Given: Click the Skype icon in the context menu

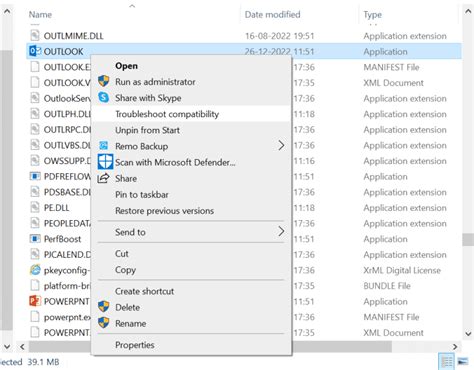Looking at the screenshot, I should 104,97.
